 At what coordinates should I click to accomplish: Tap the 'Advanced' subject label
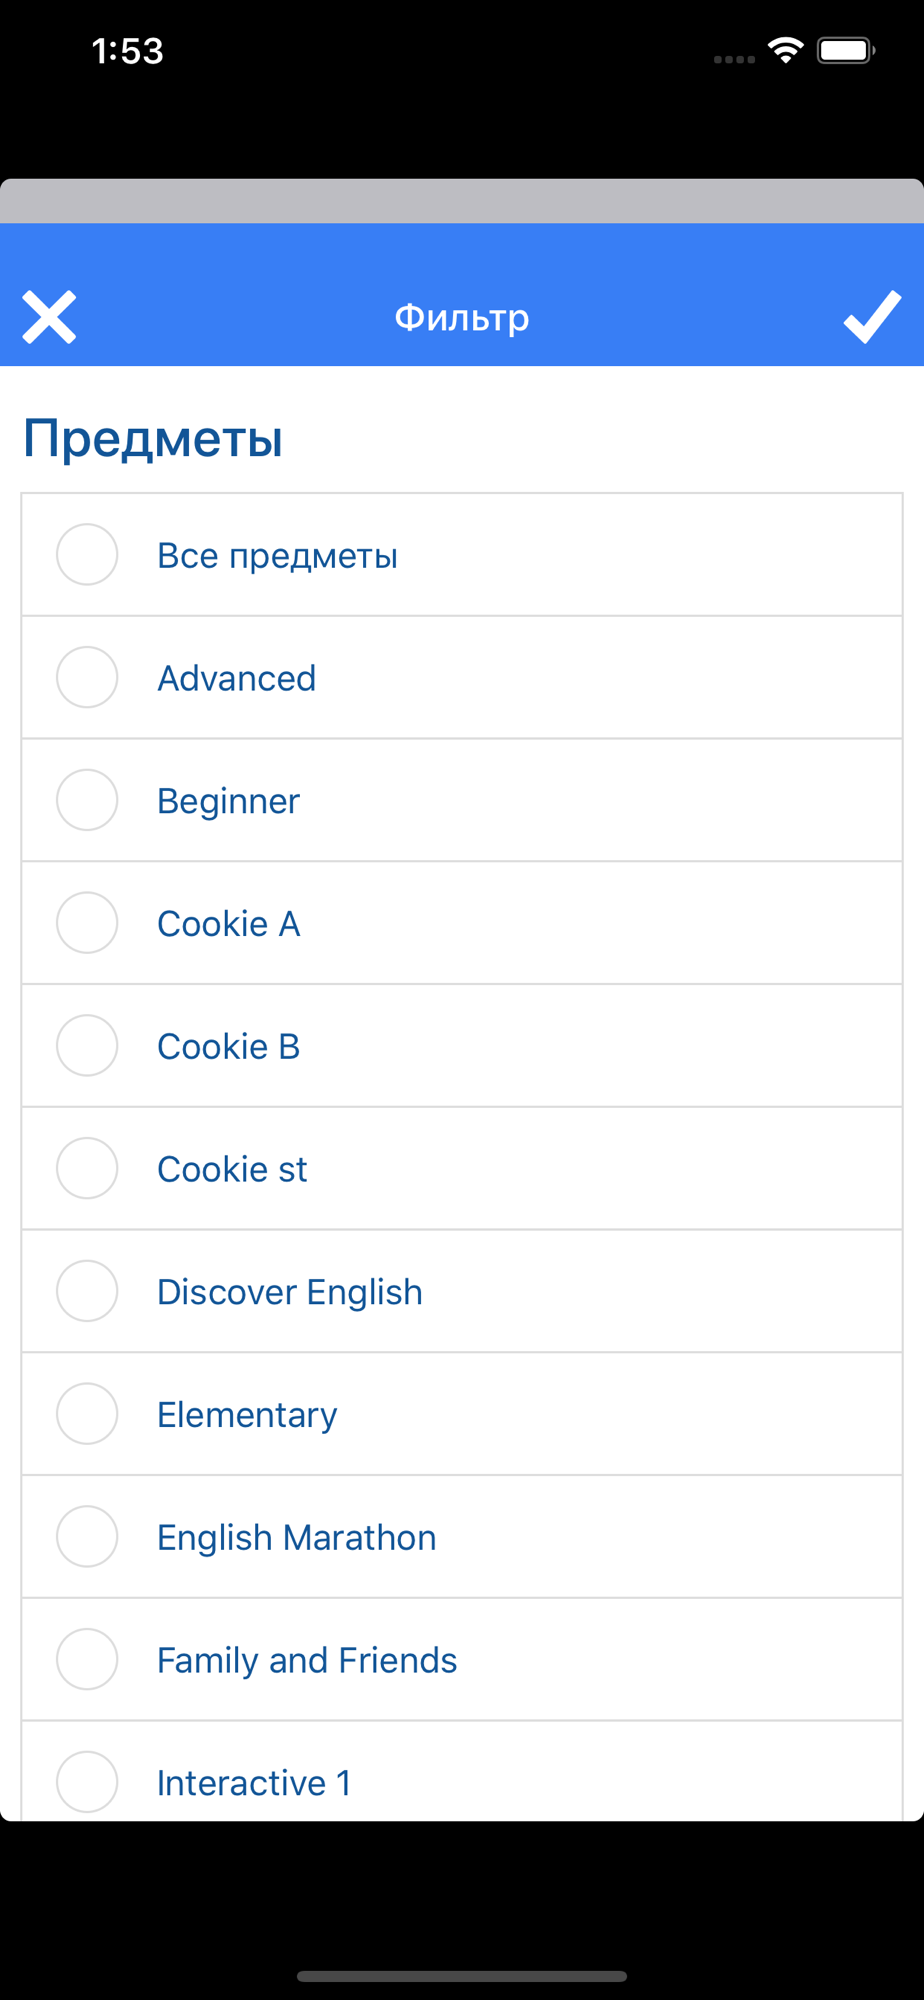point(237,678)
